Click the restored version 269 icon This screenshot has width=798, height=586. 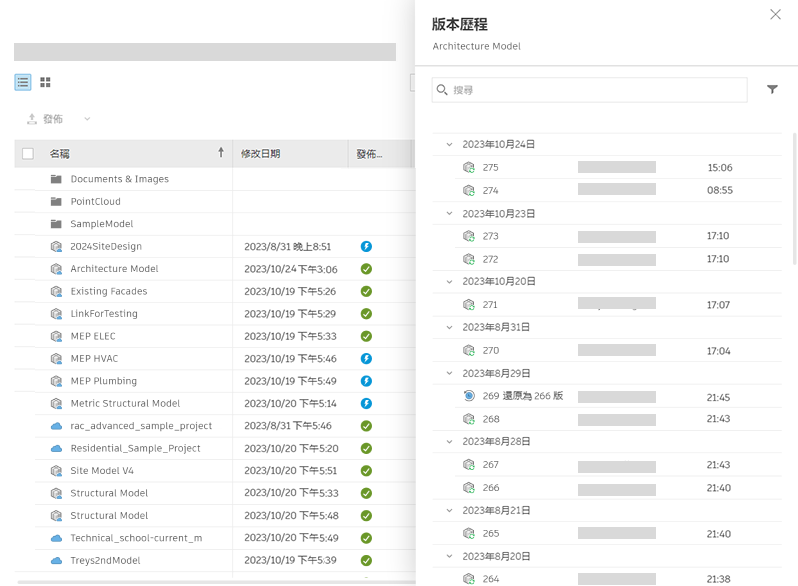coord(468,396)
